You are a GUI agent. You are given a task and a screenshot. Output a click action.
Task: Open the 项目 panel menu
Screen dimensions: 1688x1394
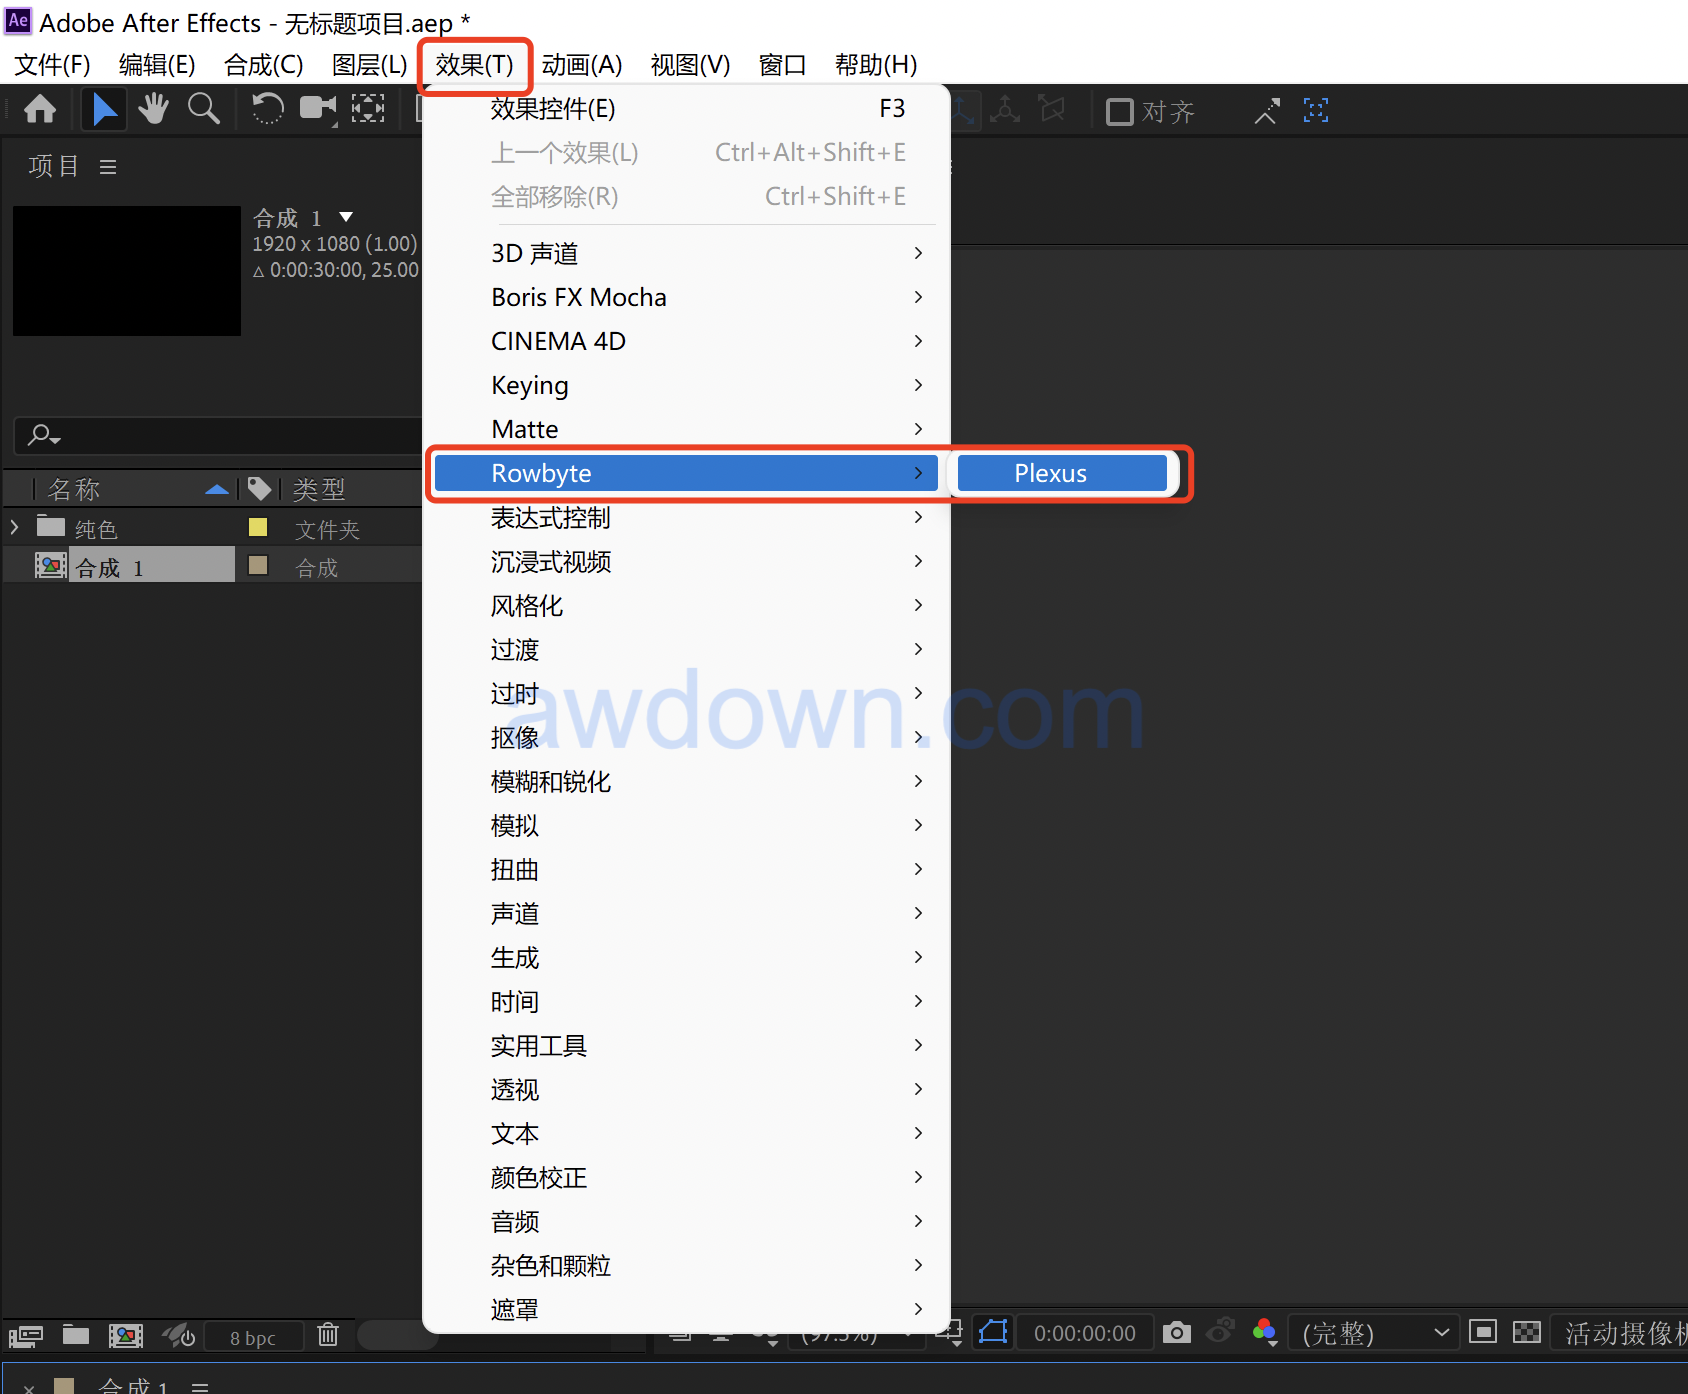click(108, 167)
